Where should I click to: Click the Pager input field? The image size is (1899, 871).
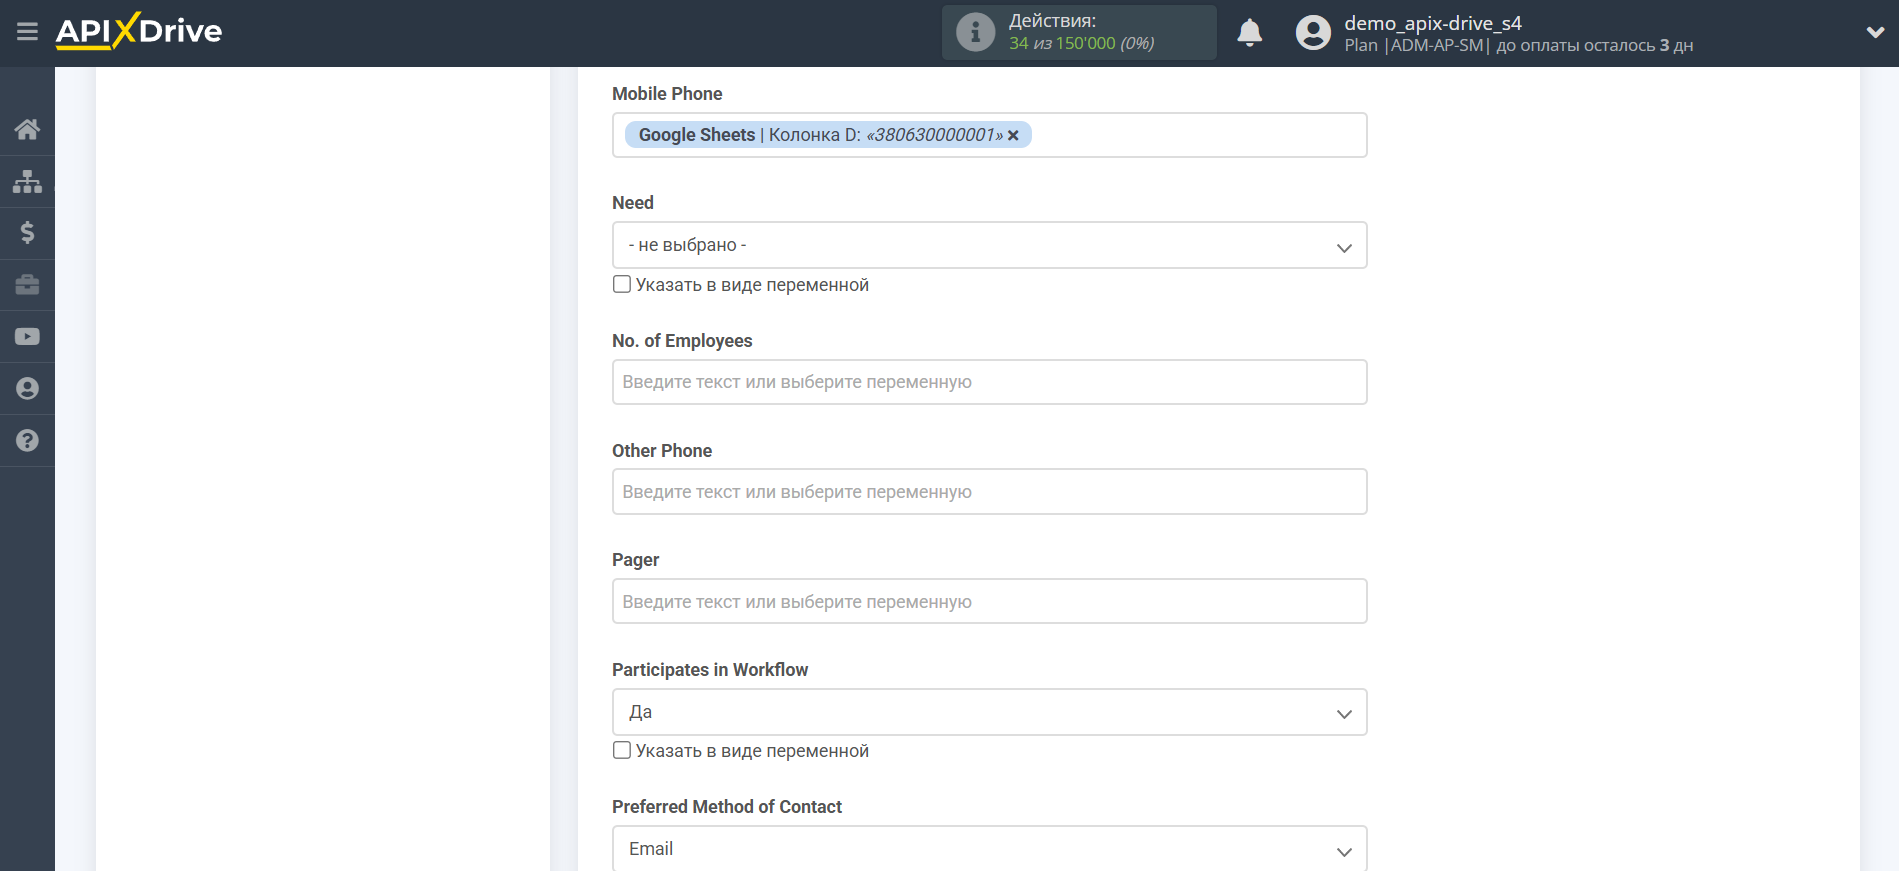989,601
